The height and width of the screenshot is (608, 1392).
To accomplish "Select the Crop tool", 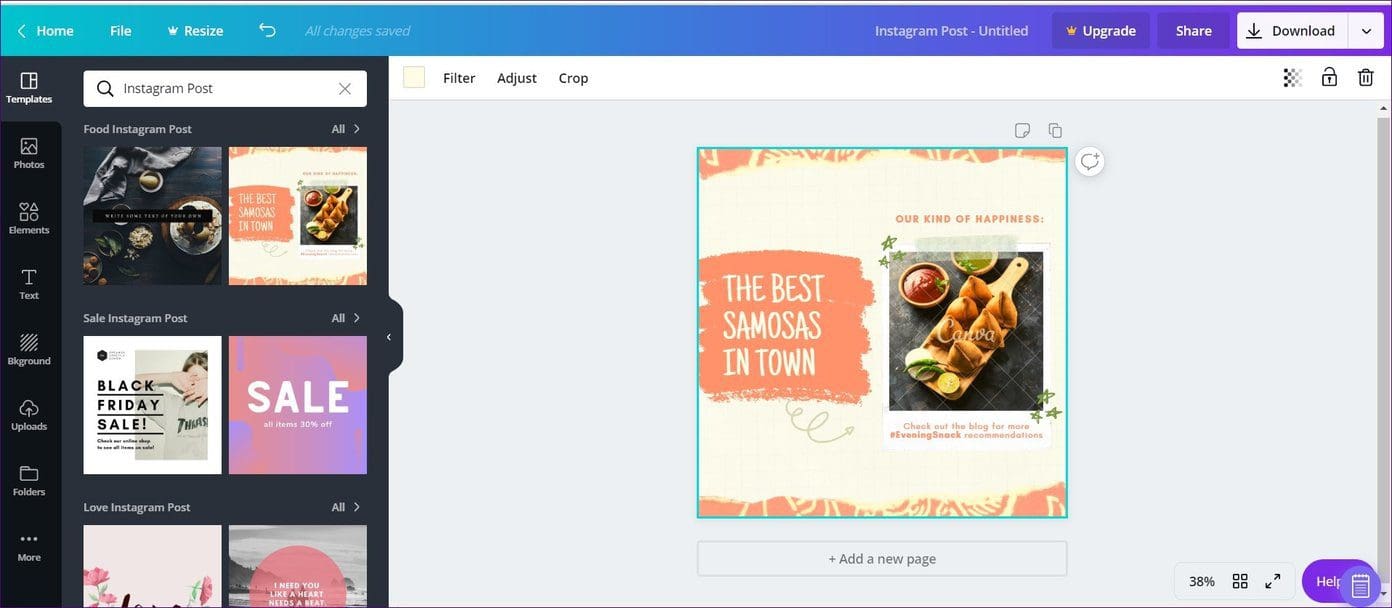I will (x=573, y=78).
